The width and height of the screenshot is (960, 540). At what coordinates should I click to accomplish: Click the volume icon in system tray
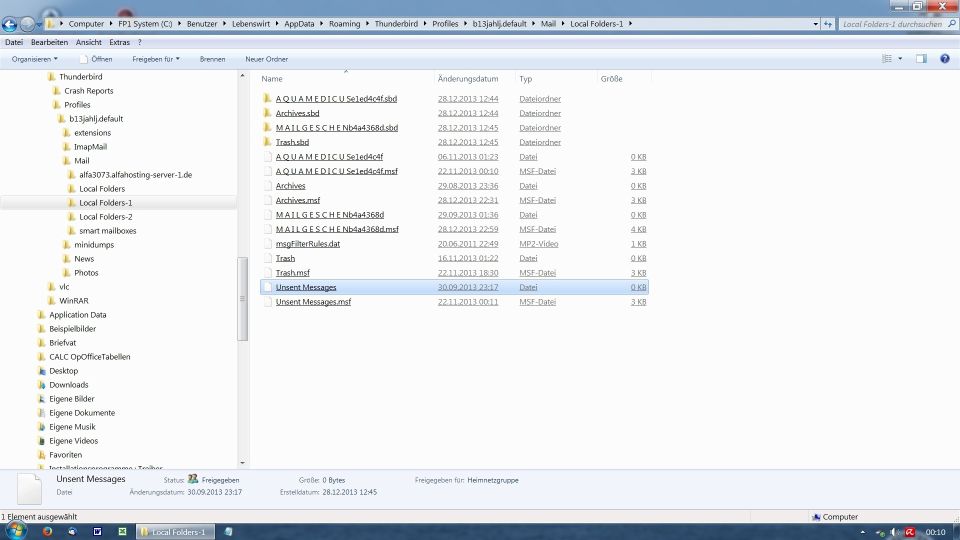(x=894, y=532)
